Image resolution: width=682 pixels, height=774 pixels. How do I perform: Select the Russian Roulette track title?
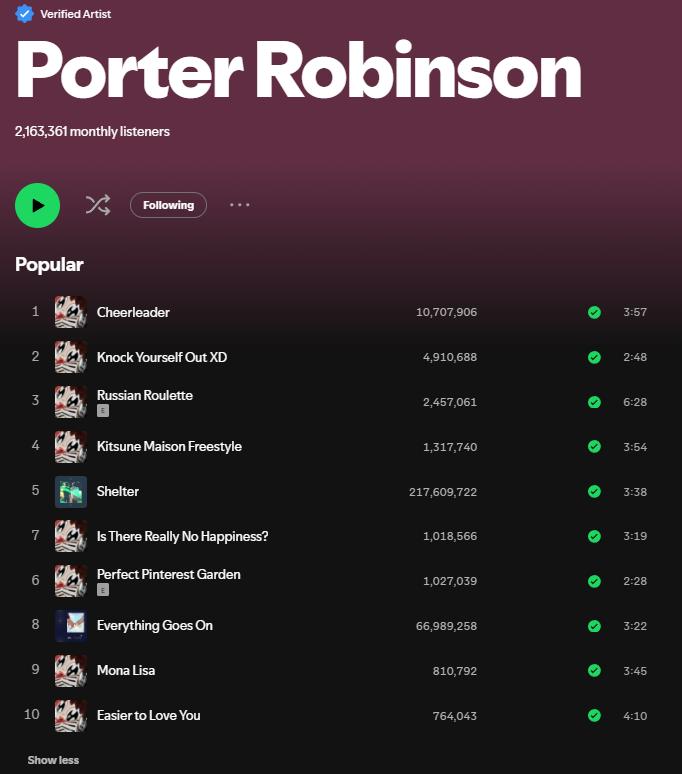(145, 395)
